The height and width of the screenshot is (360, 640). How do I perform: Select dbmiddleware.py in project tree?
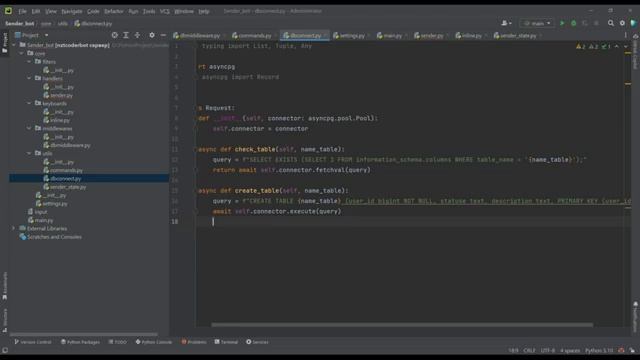[x=67, y=145]
